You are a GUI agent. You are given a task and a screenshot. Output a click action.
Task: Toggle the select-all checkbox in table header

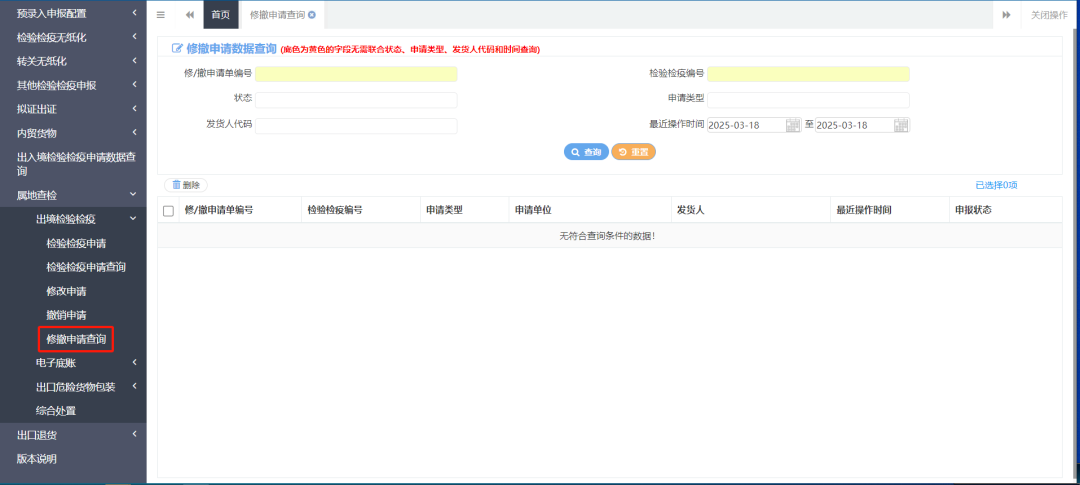(x=168, y=211)
